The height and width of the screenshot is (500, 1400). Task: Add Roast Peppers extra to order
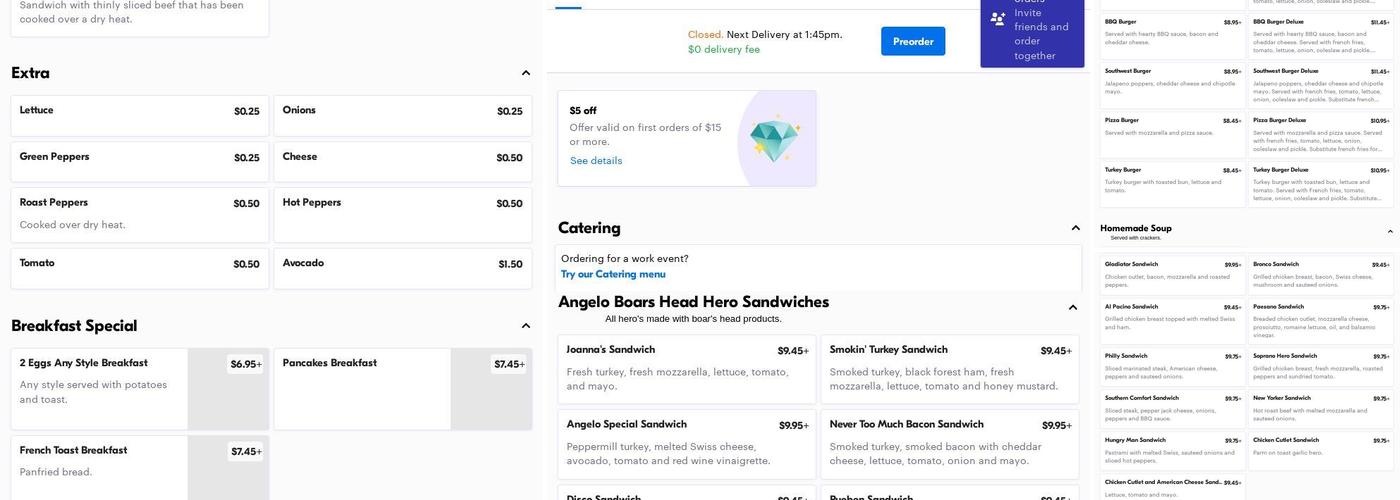tap(139, 214)
